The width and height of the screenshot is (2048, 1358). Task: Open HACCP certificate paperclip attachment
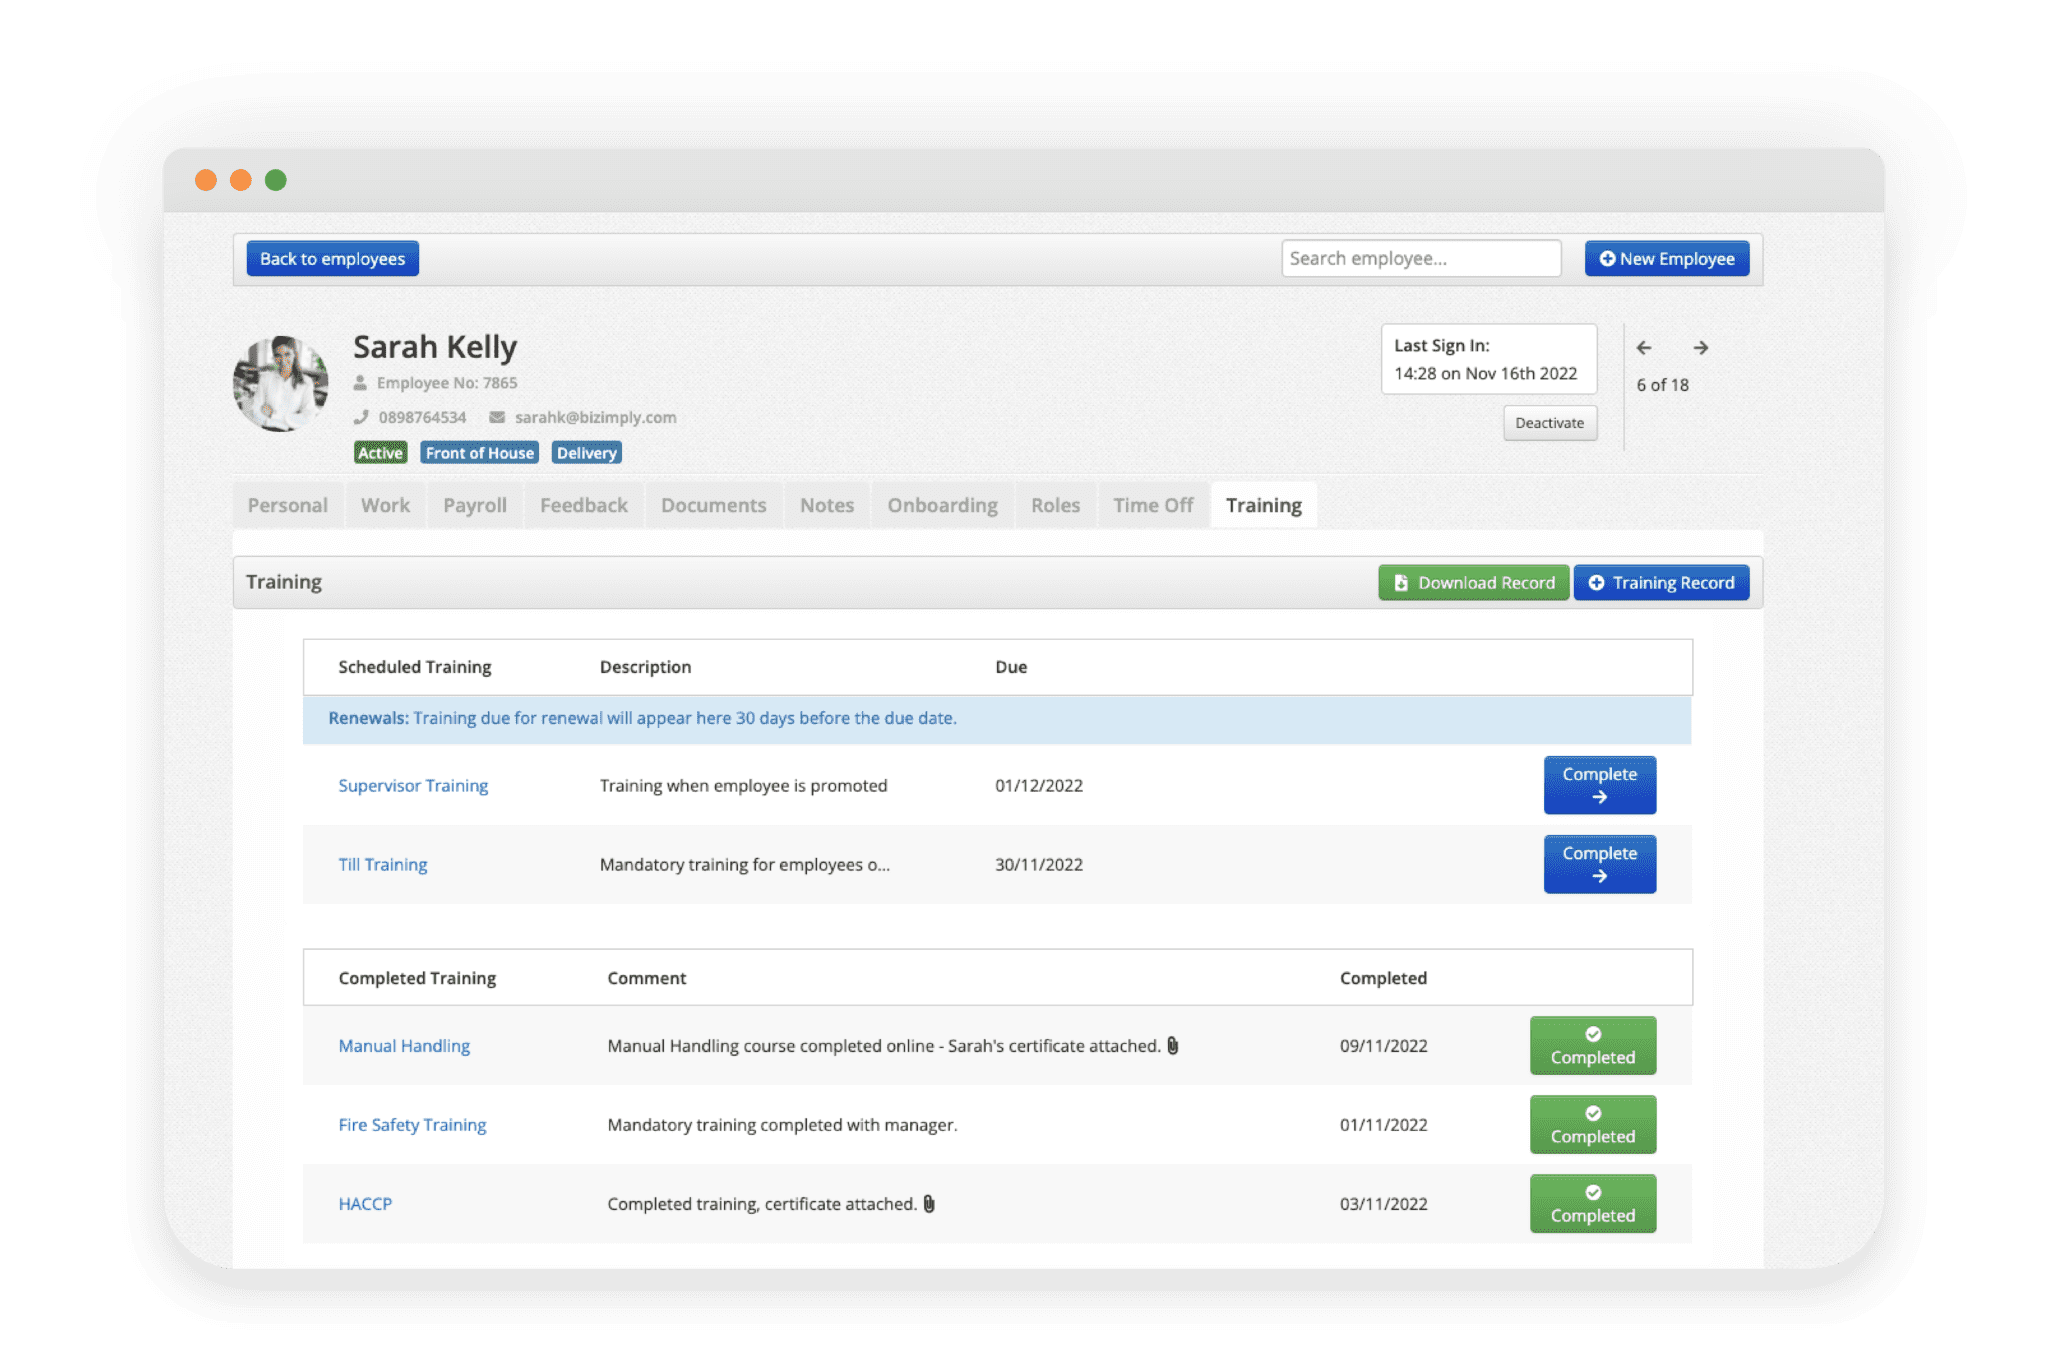tap(929, 1204)
